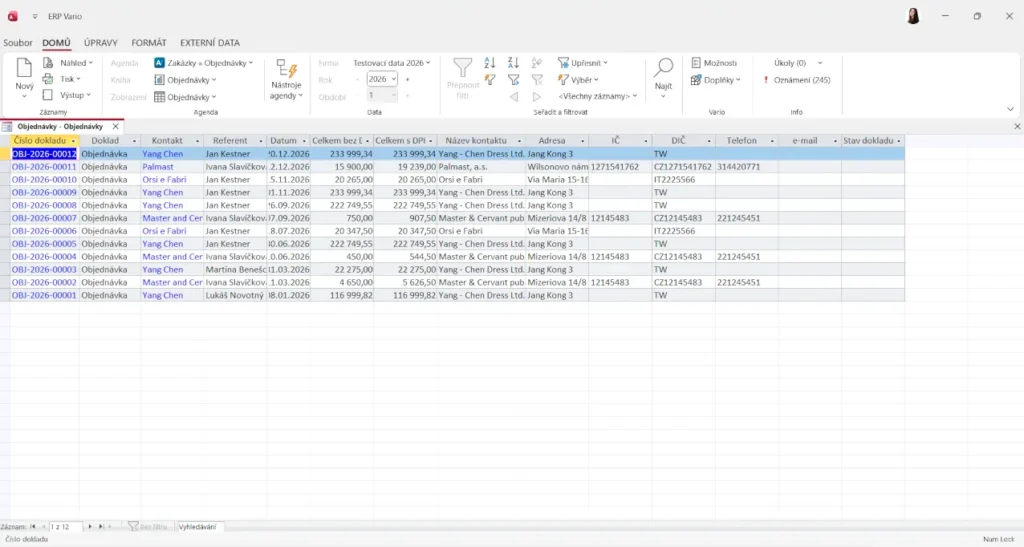Open the Najít magnifier search tool
This screenshot has width=1024, height=547.
point(663,72)
